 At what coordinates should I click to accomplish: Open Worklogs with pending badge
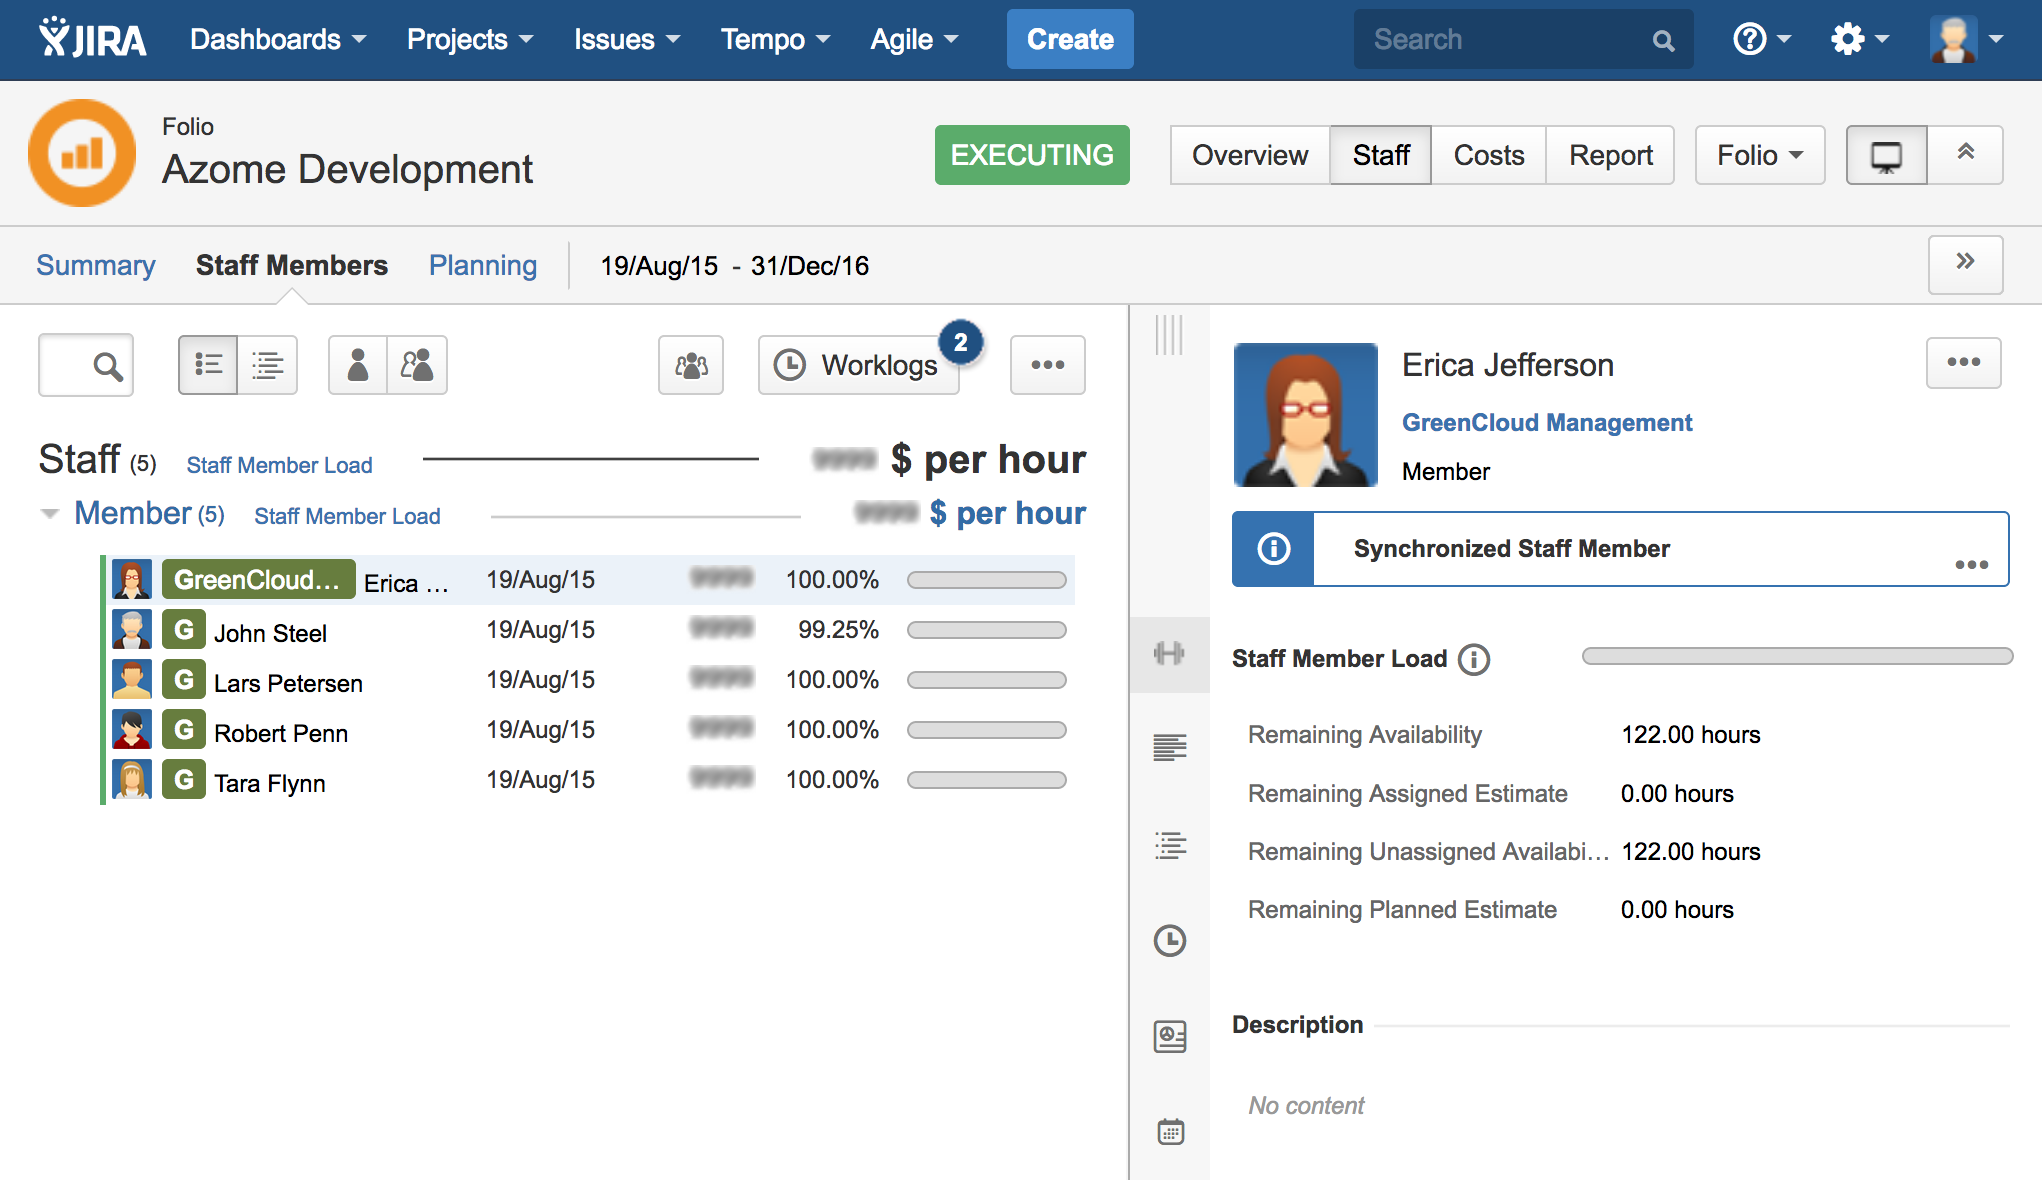pos(860,366)
